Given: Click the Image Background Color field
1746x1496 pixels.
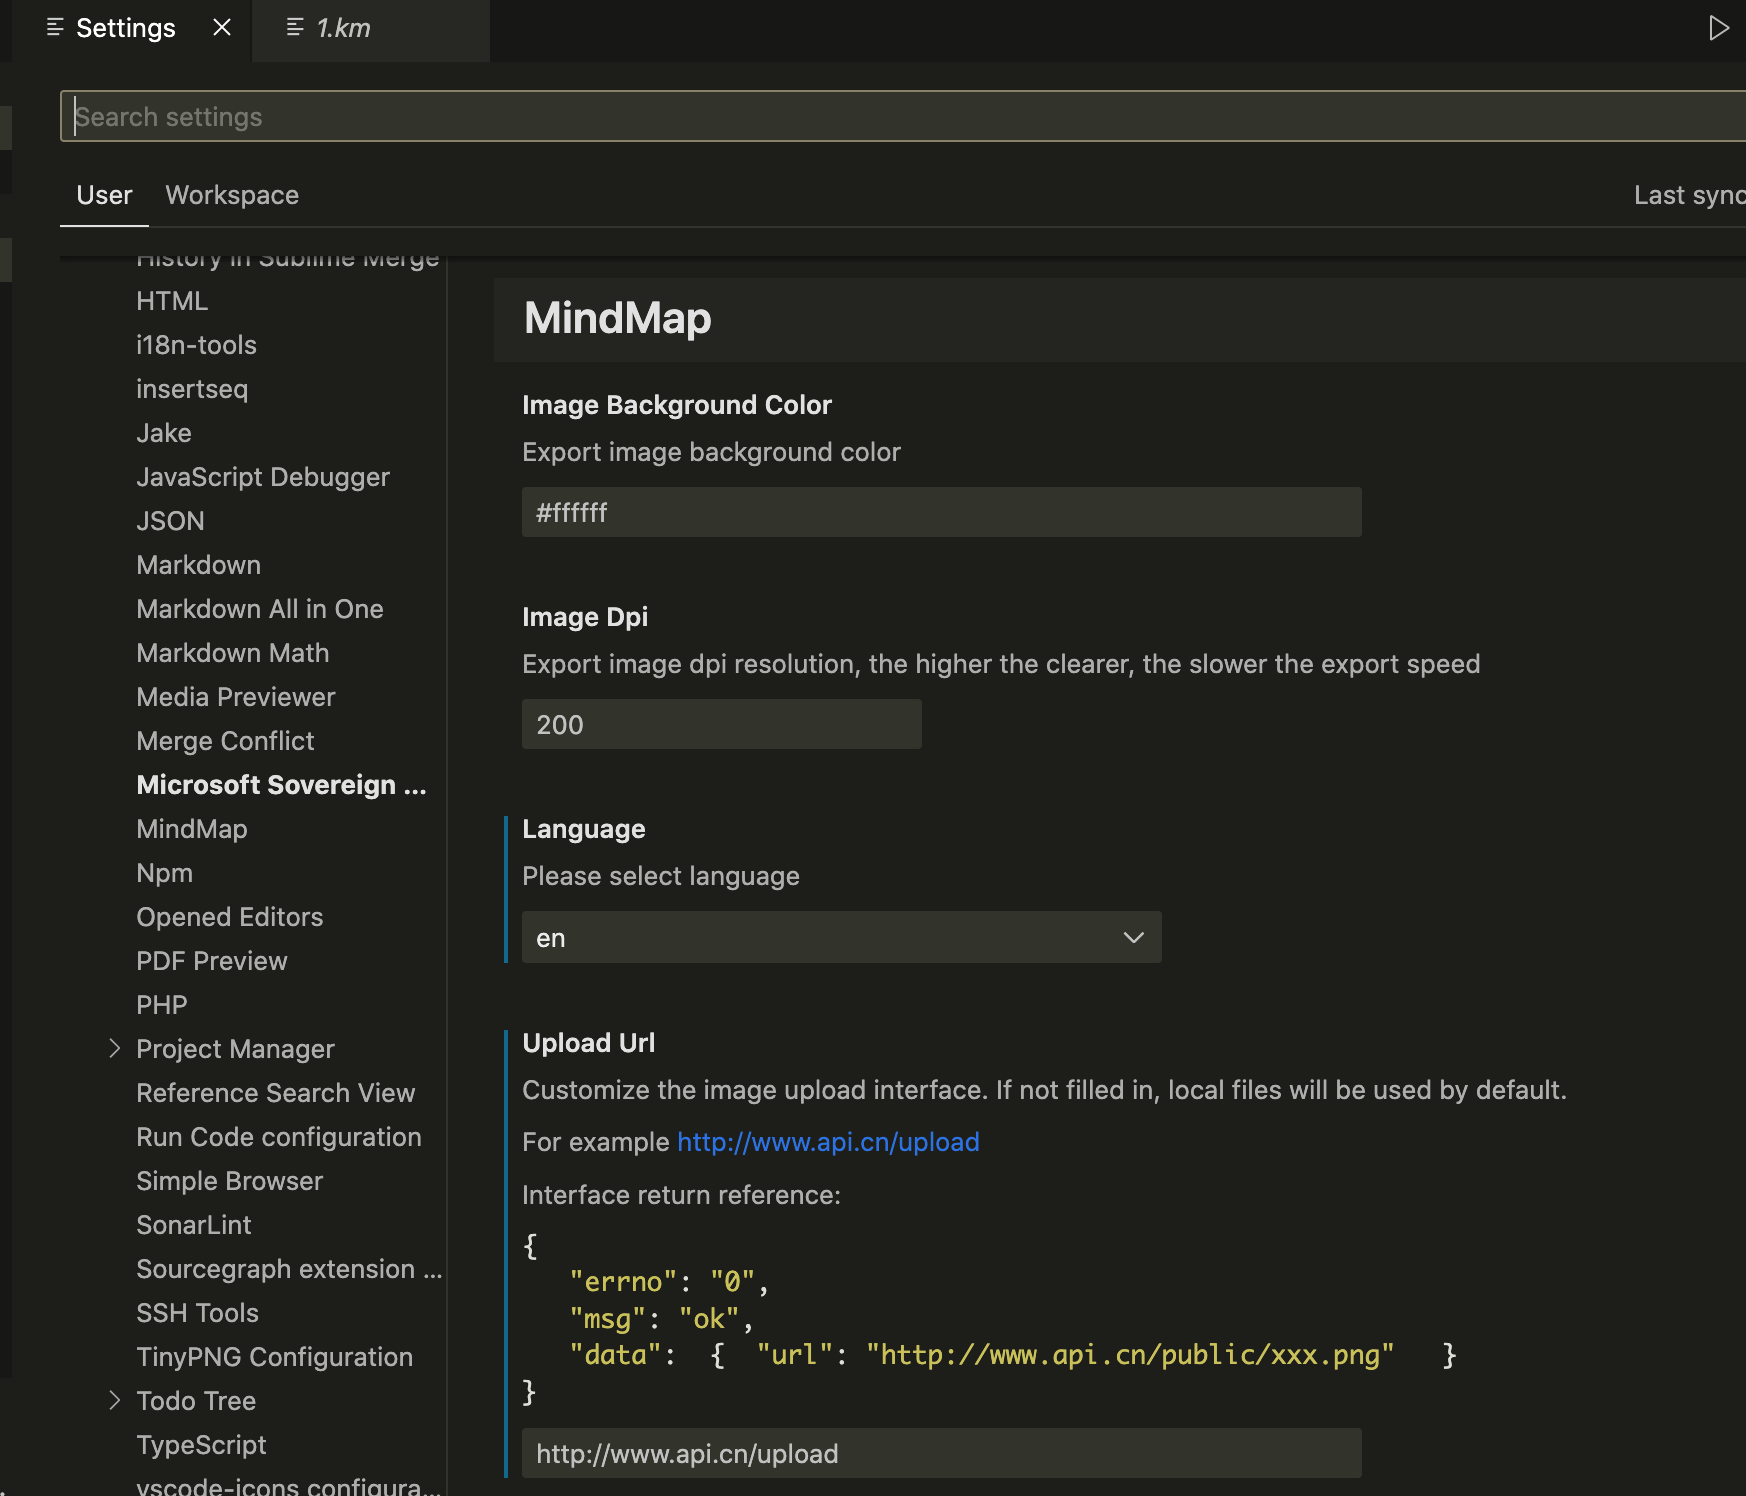Looking at the screenshot, I should point(941,513).
